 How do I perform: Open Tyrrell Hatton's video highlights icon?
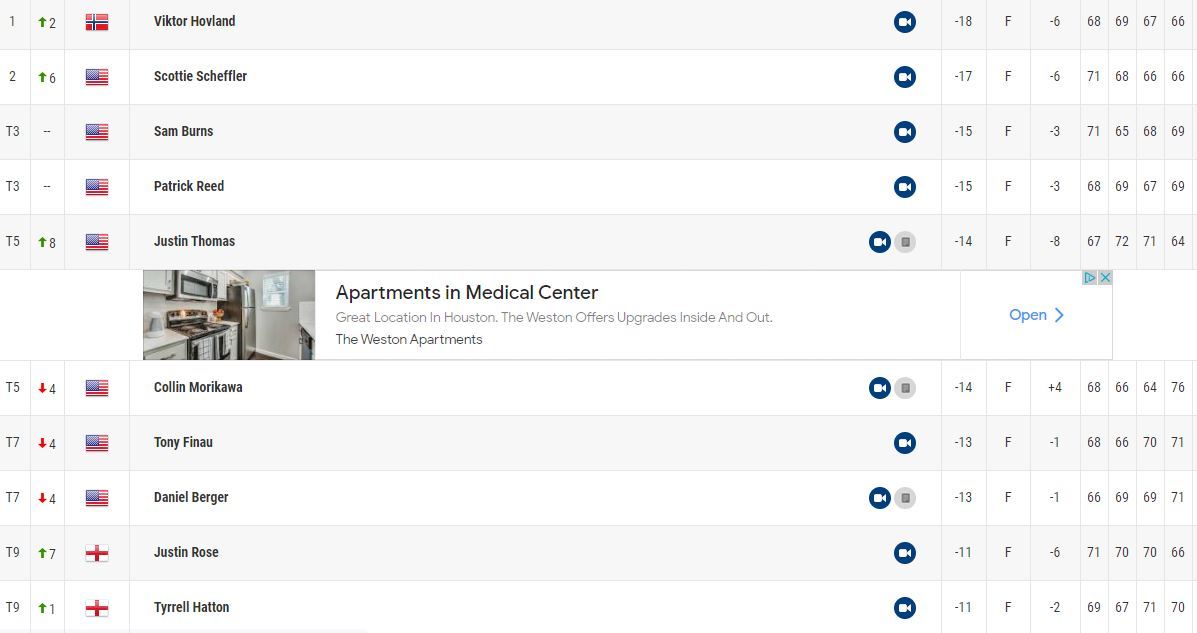point(904,608)
